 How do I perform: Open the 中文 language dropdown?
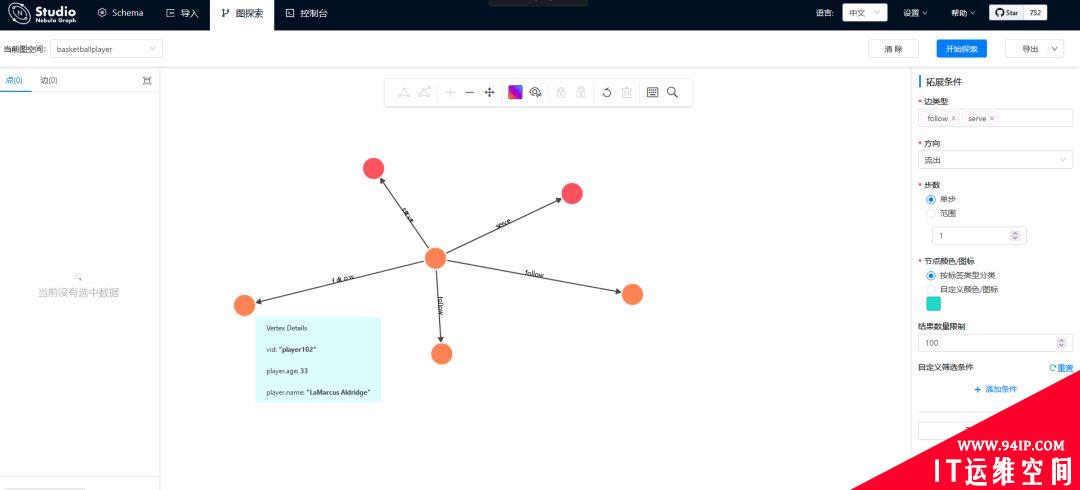pos(864,12)
